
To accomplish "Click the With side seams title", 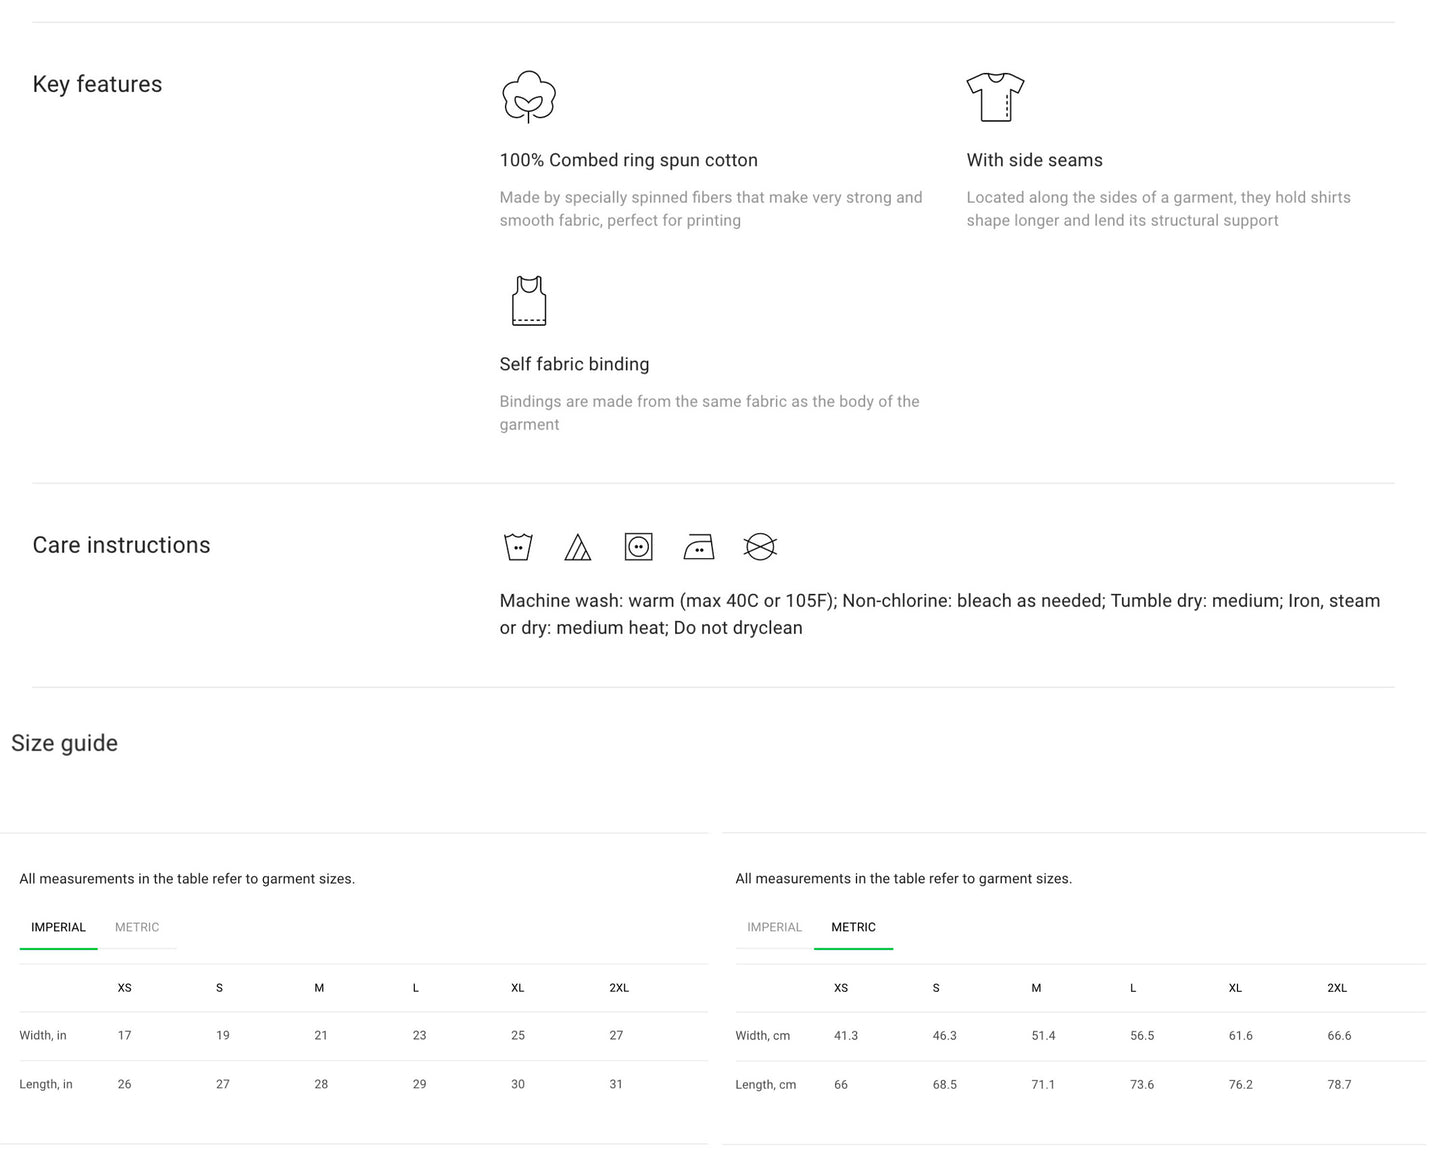I will coord(1034,160).
